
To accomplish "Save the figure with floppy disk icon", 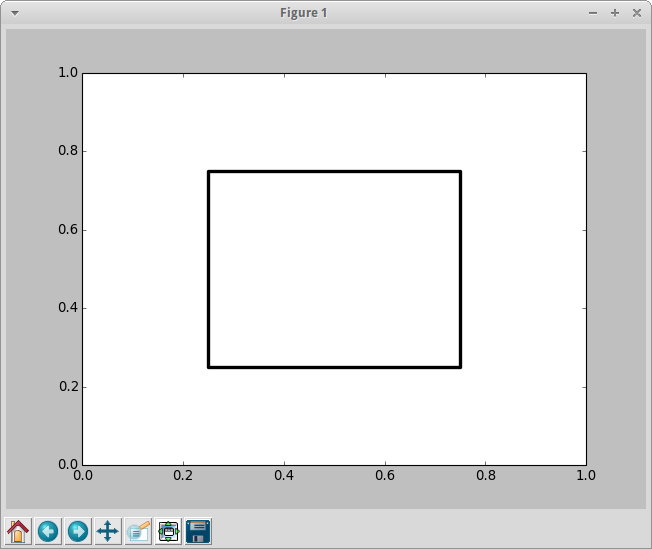I will point(198,531).
